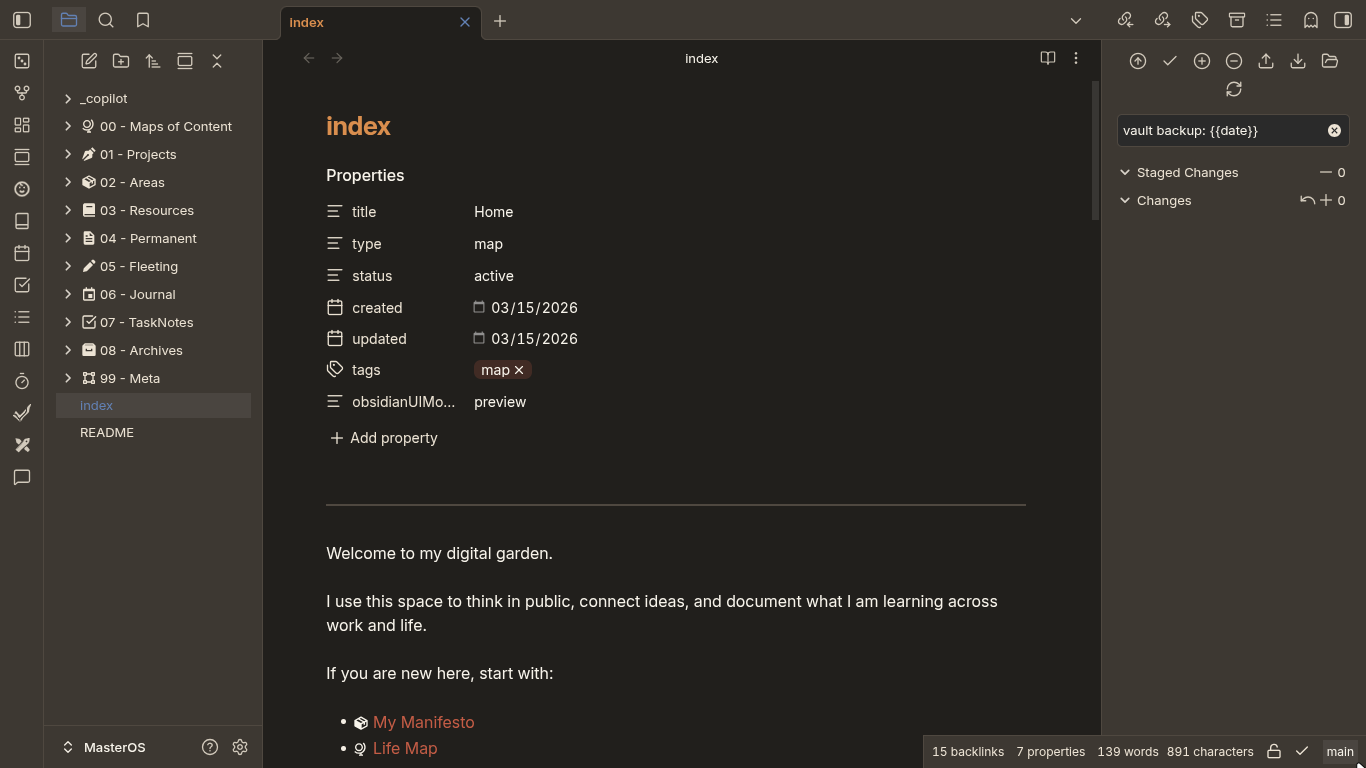Screen dimensions: 1366x768
Task: Open the outline list panel icon
Action: 1274,20
